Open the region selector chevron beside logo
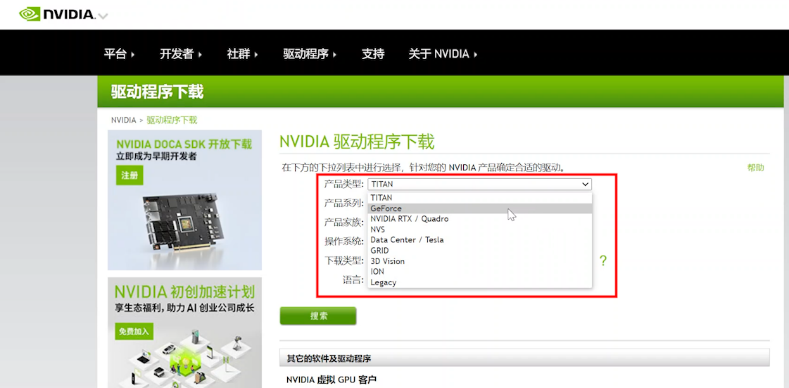Image resolution: width=789 pixels, height=388 pixels. tap(103, 16)
